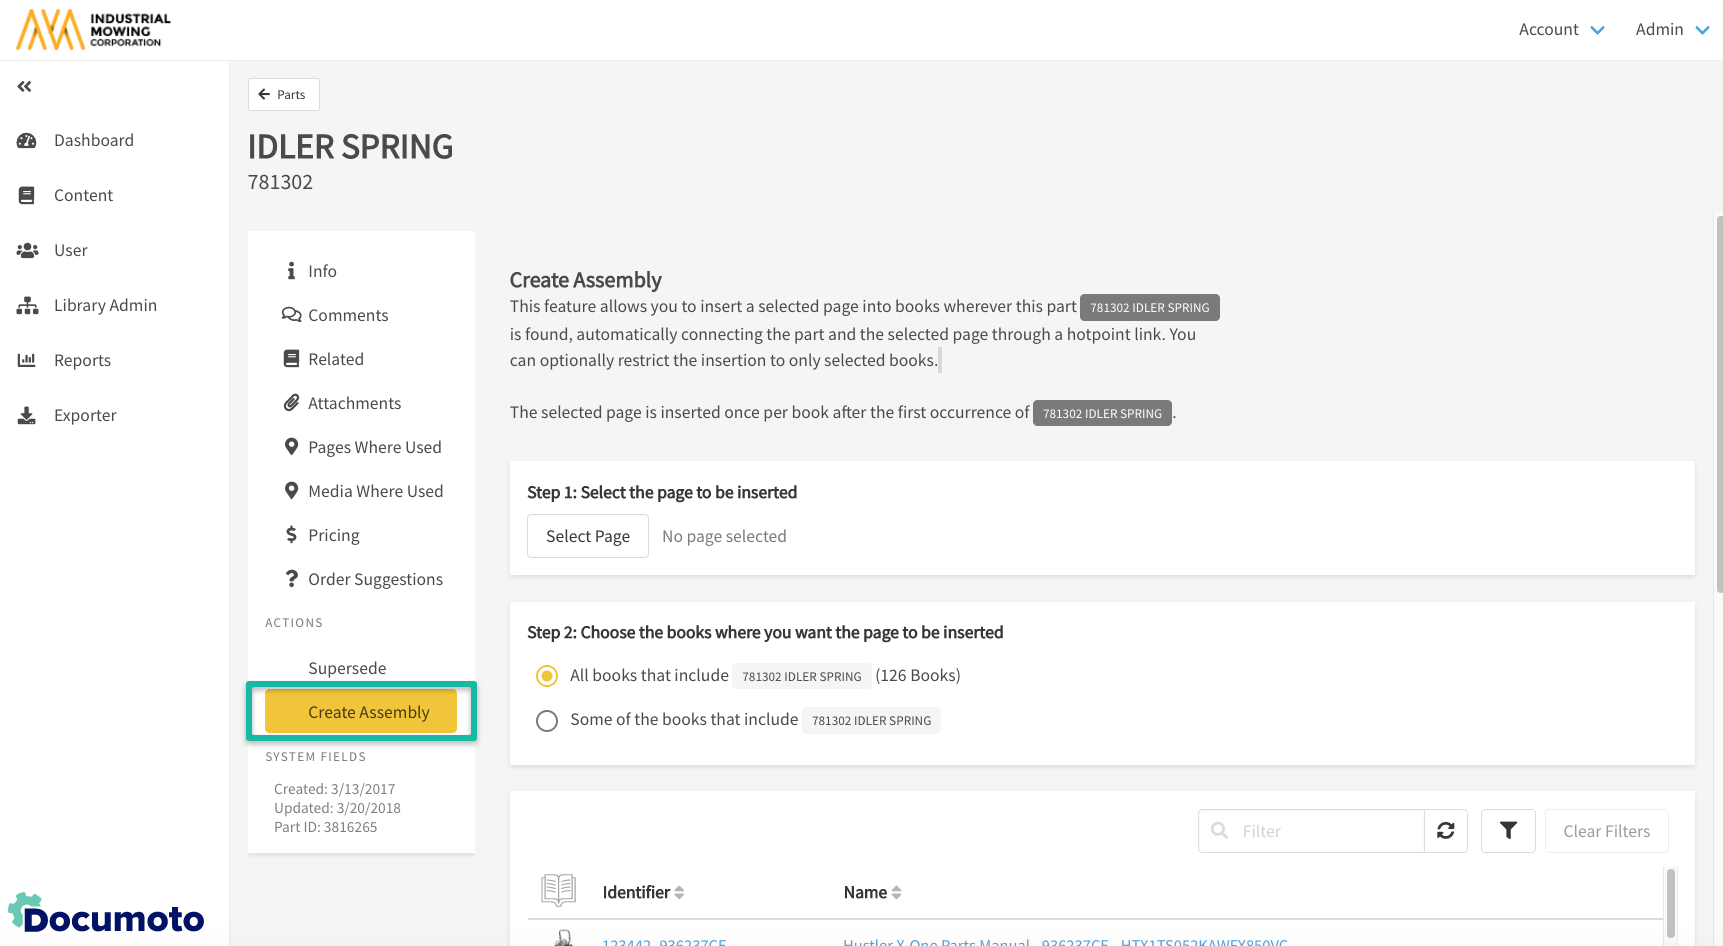This screenshot has width=1723, height=946.
Task: Open the funnel filter options button
Action: coord(1507,831)
